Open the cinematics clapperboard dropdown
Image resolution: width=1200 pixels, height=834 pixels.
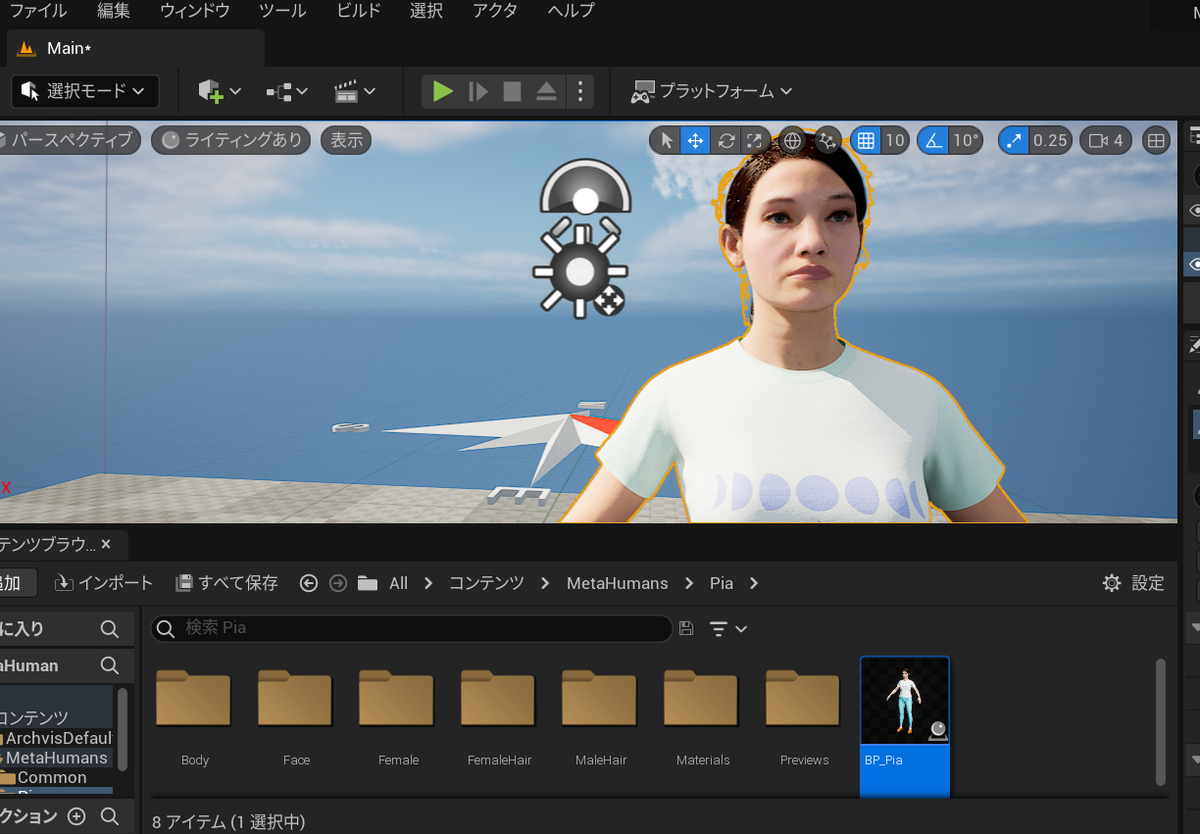pos(355,91)
